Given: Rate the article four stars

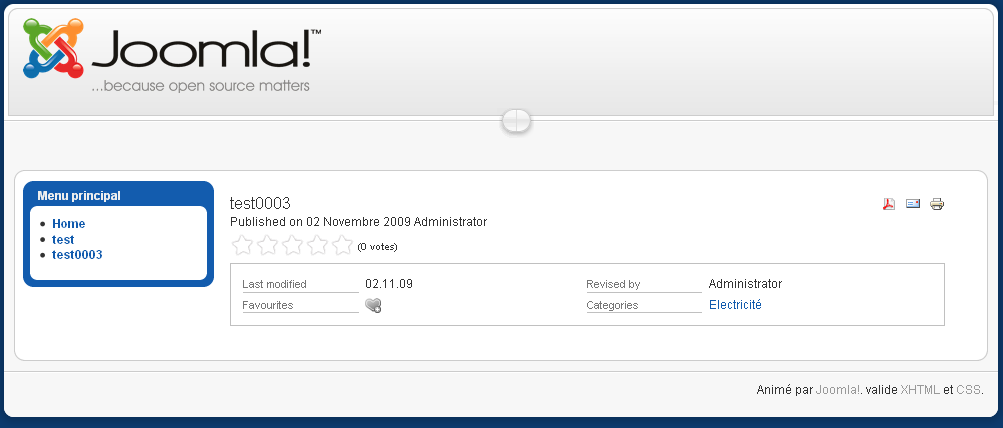Looking at the screenshot, I should coord(317,245).
